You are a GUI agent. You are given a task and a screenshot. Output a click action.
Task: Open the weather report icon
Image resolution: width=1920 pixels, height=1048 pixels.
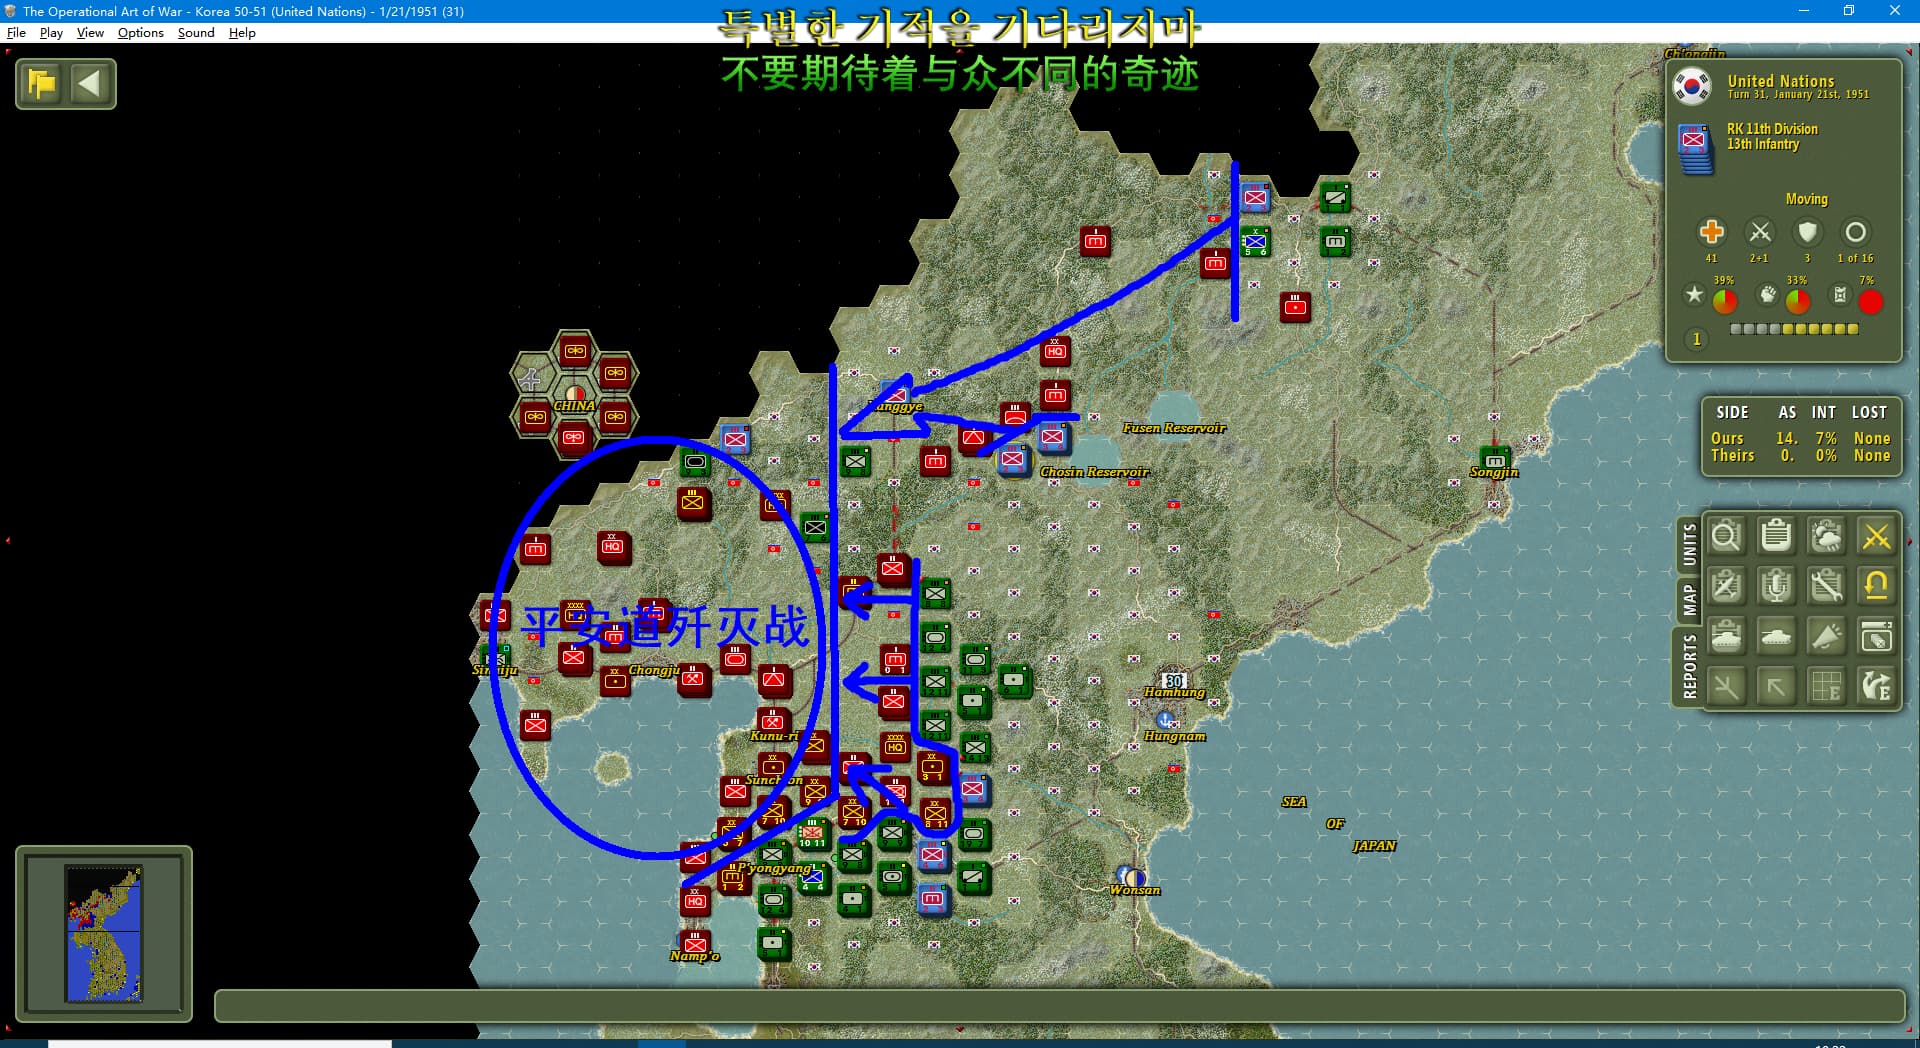[1826, 537]
